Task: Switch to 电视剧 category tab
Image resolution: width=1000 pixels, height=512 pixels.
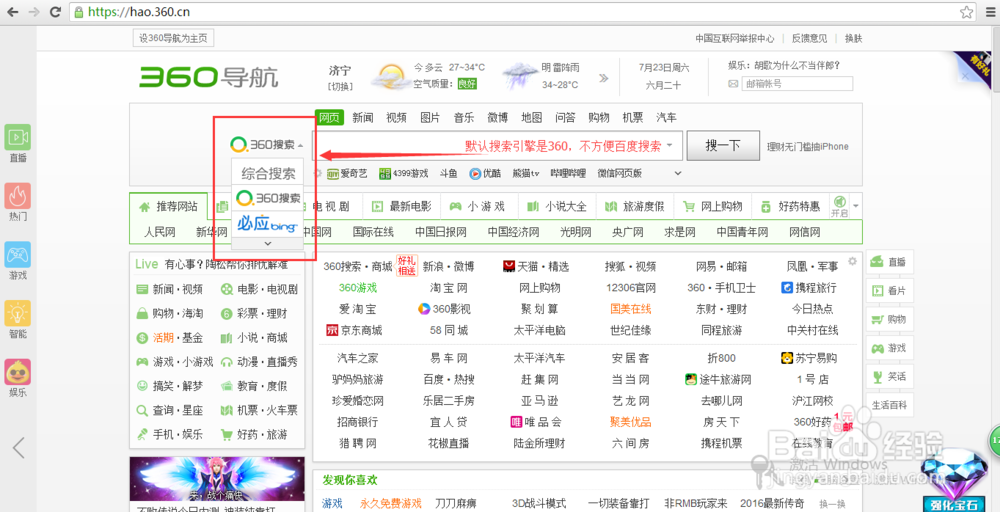Action: click(x=333, y=206)
